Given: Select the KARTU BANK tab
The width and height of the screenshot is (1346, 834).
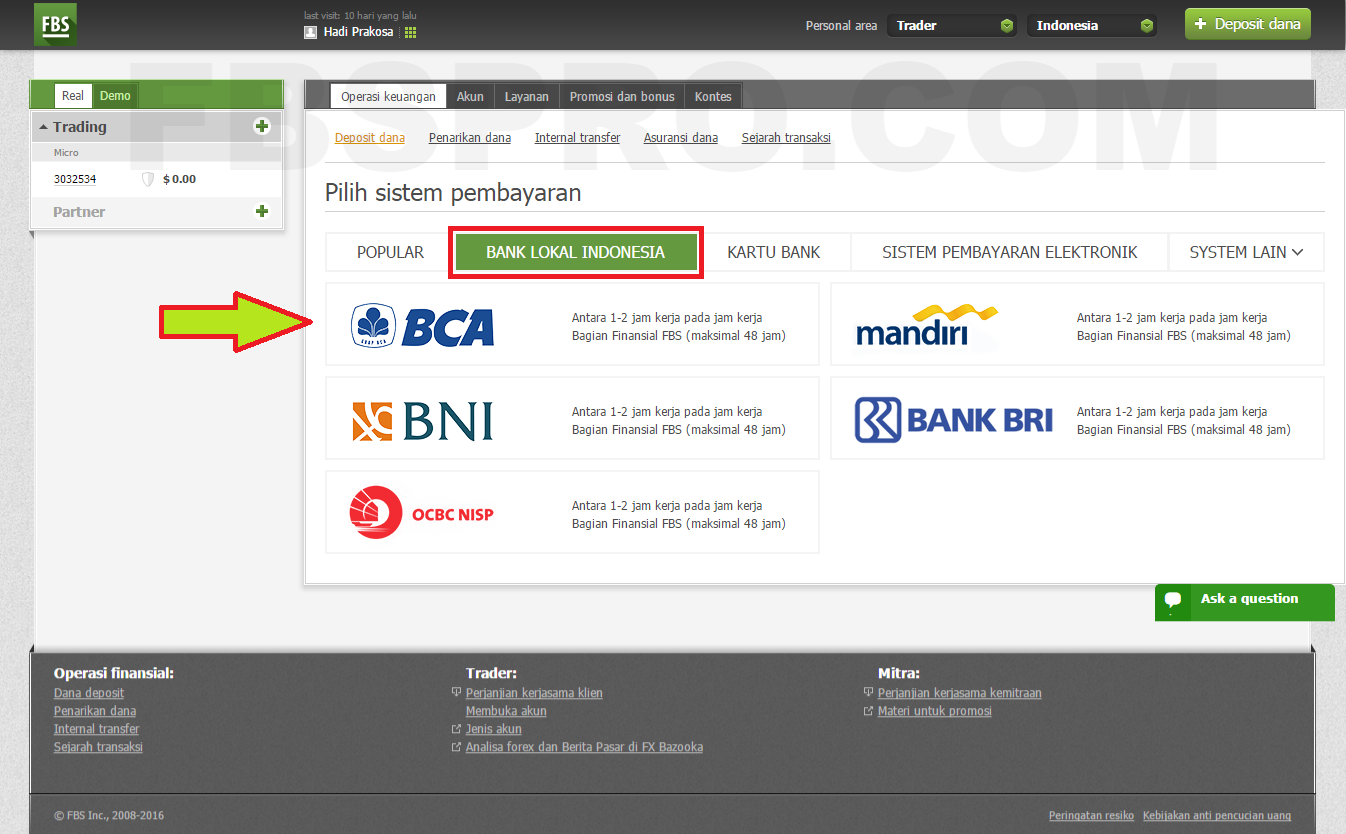Looking at the screenshot, I should pos(774,252).
